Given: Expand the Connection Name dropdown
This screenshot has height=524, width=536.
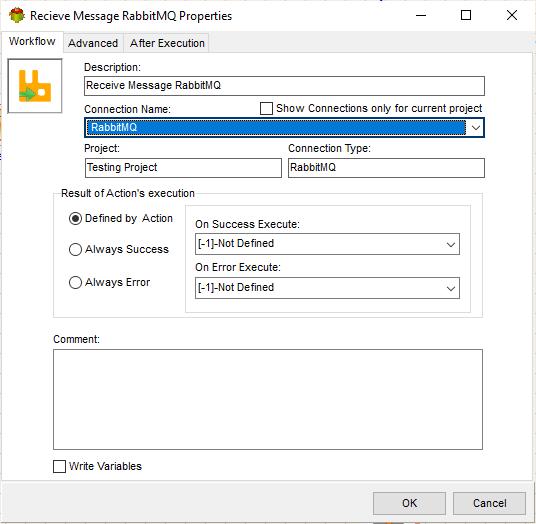Looking at the screenshot, I should (475, 128).
